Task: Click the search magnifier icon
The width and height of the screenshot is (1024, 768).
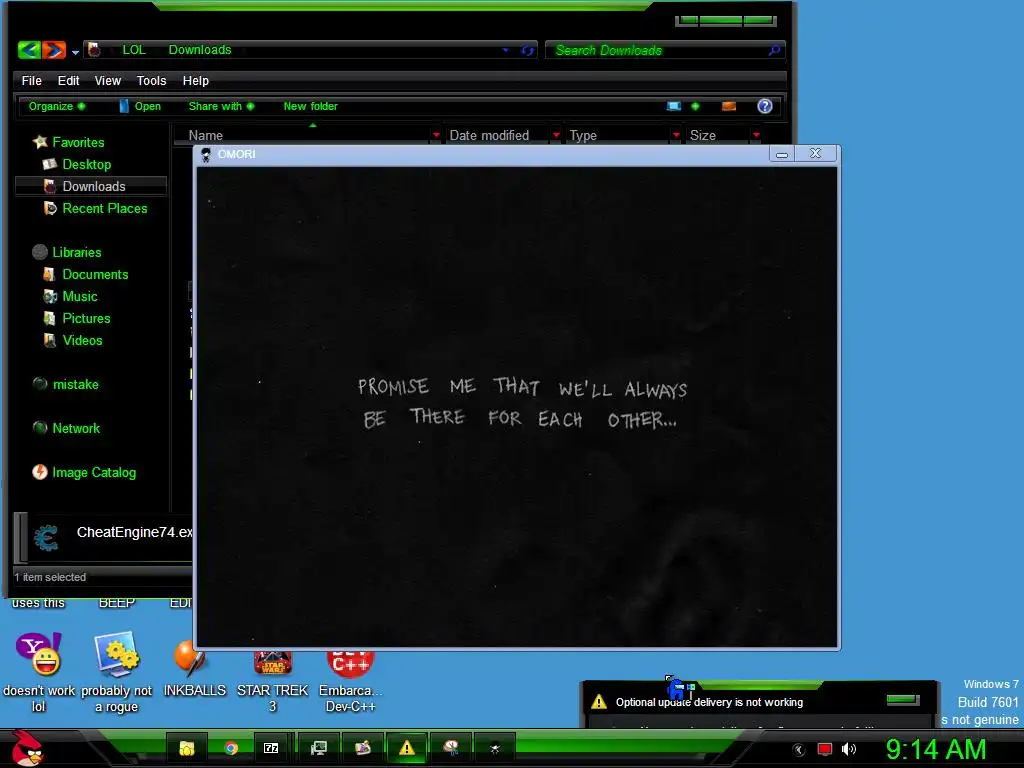Action: [x=774, y=50]
